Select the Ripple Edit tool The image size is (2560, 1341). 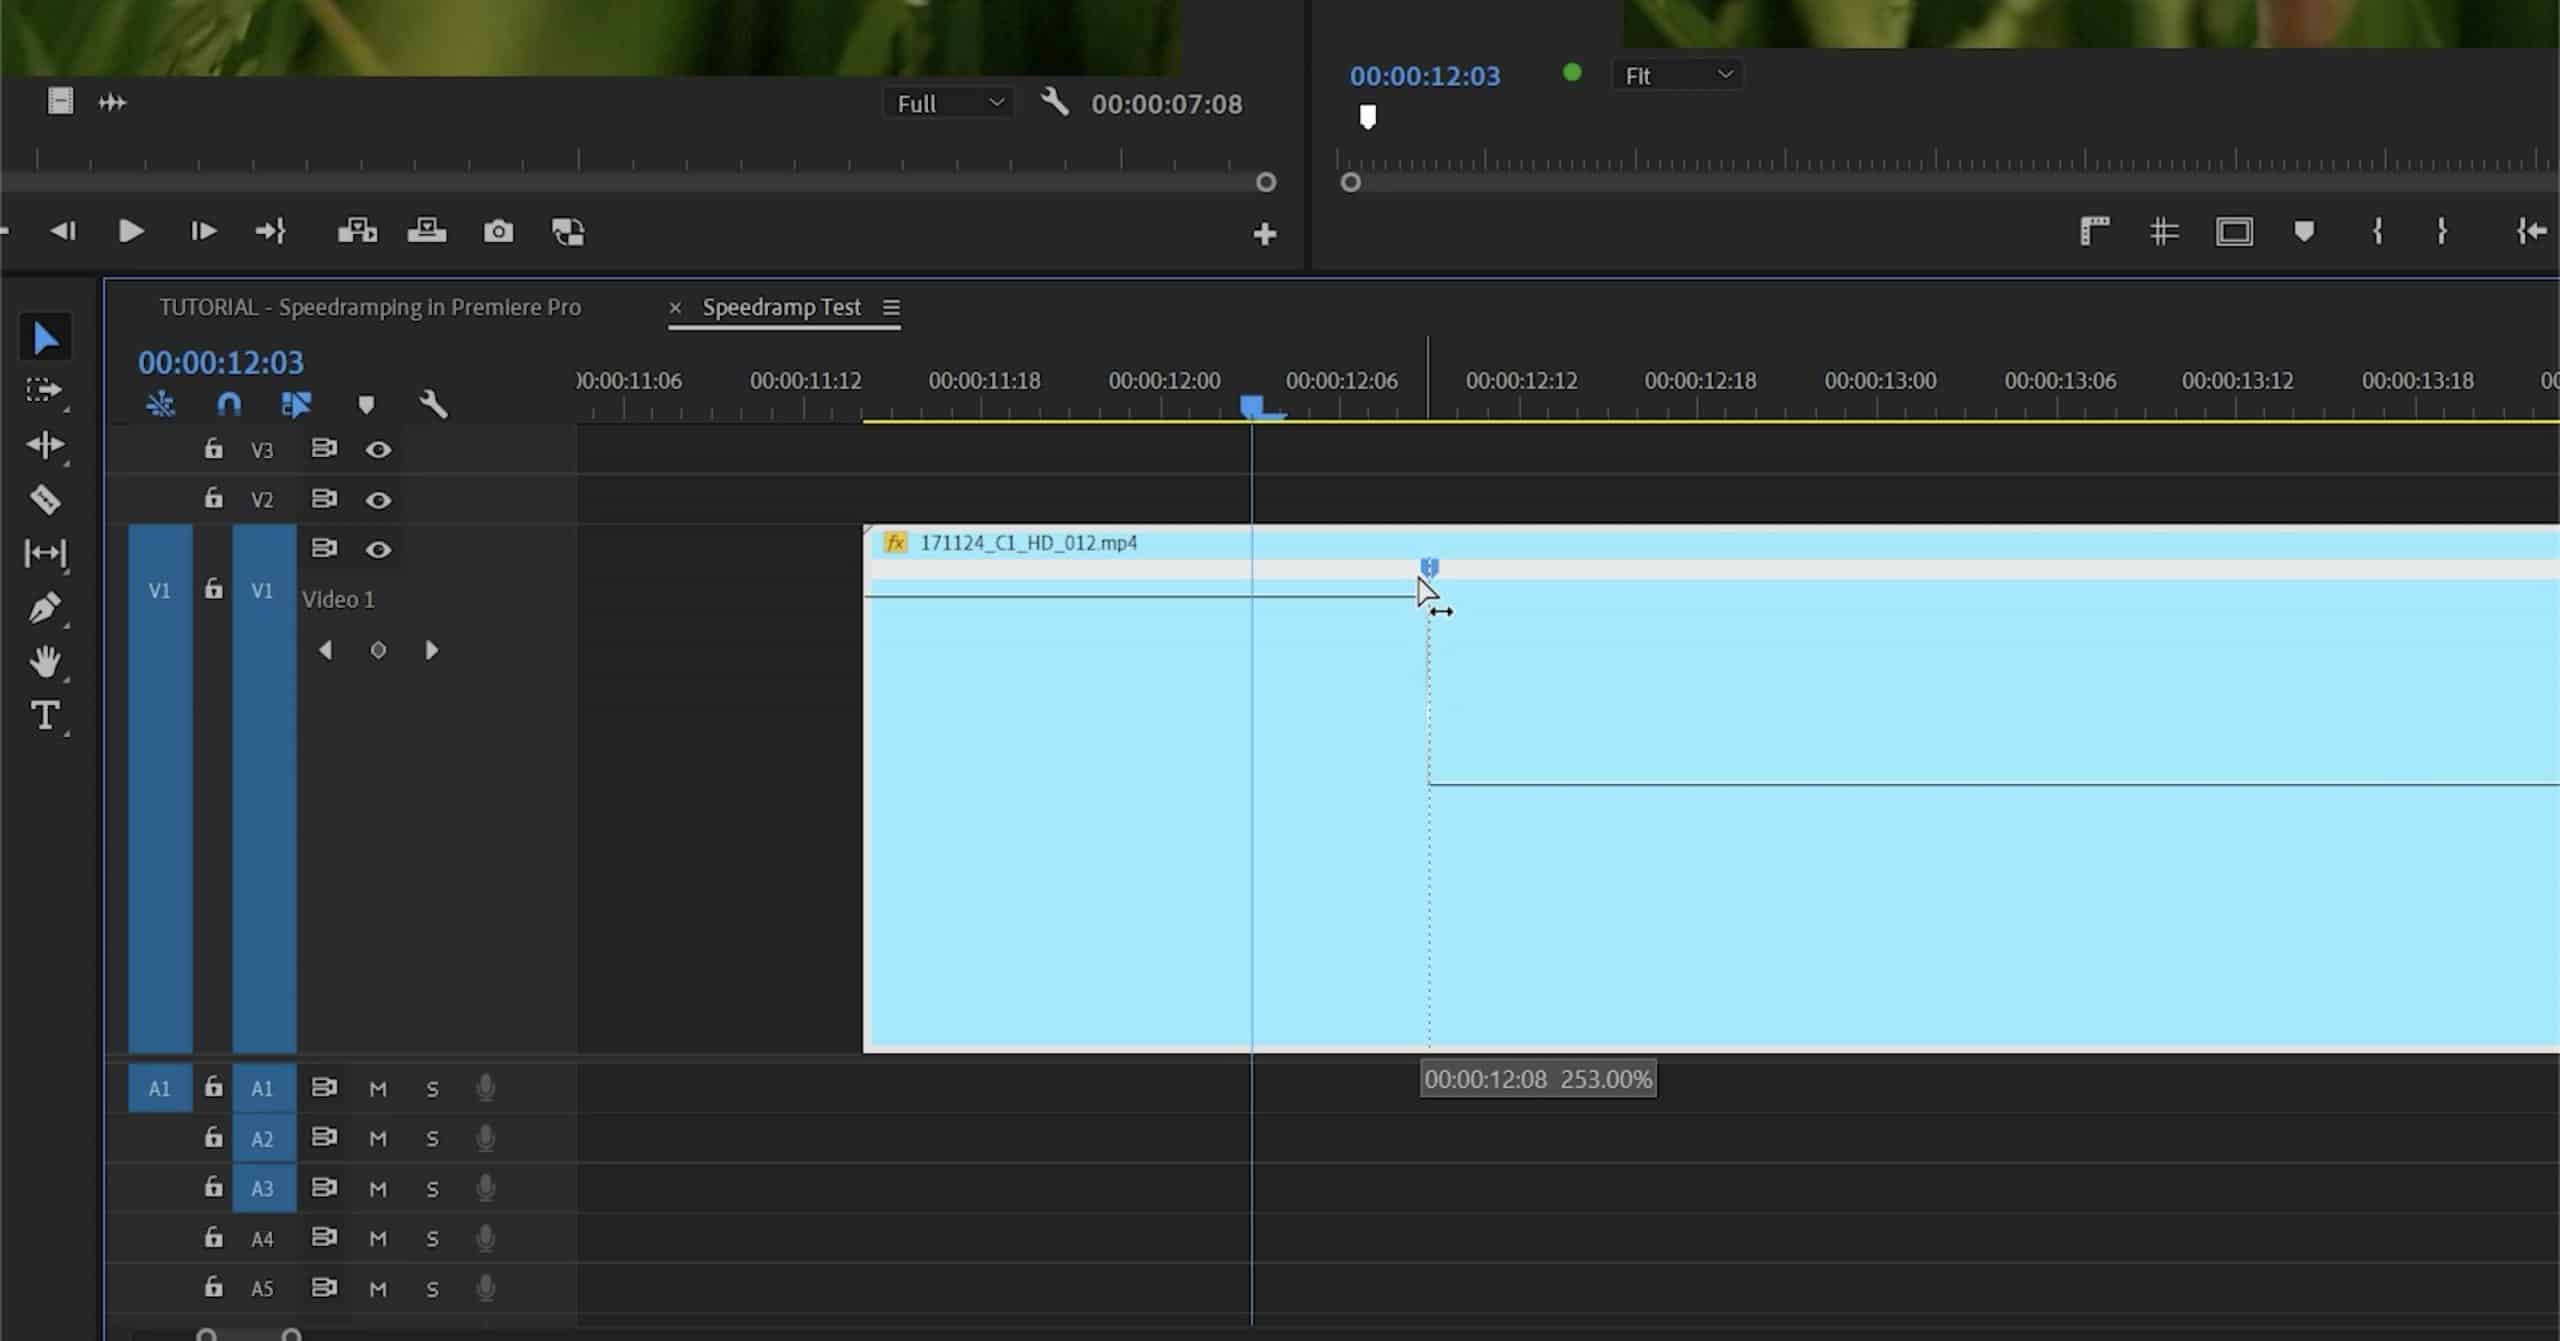click(x=45, y=444)
